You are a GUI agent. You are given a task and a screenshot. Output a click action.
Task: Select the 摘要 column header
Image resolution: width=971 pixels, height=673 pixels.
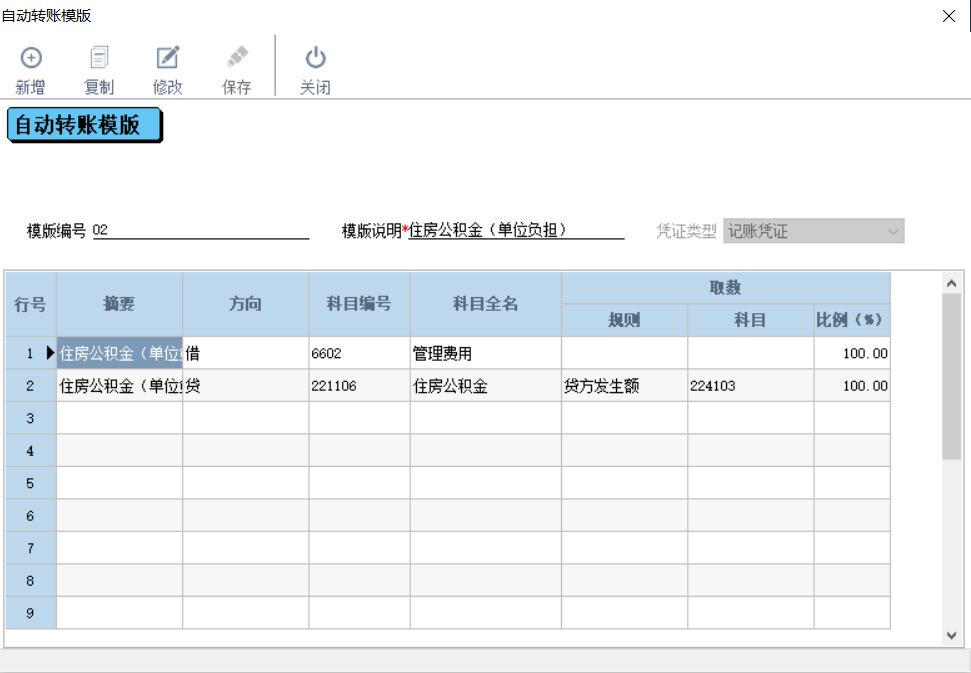point(120,304)
